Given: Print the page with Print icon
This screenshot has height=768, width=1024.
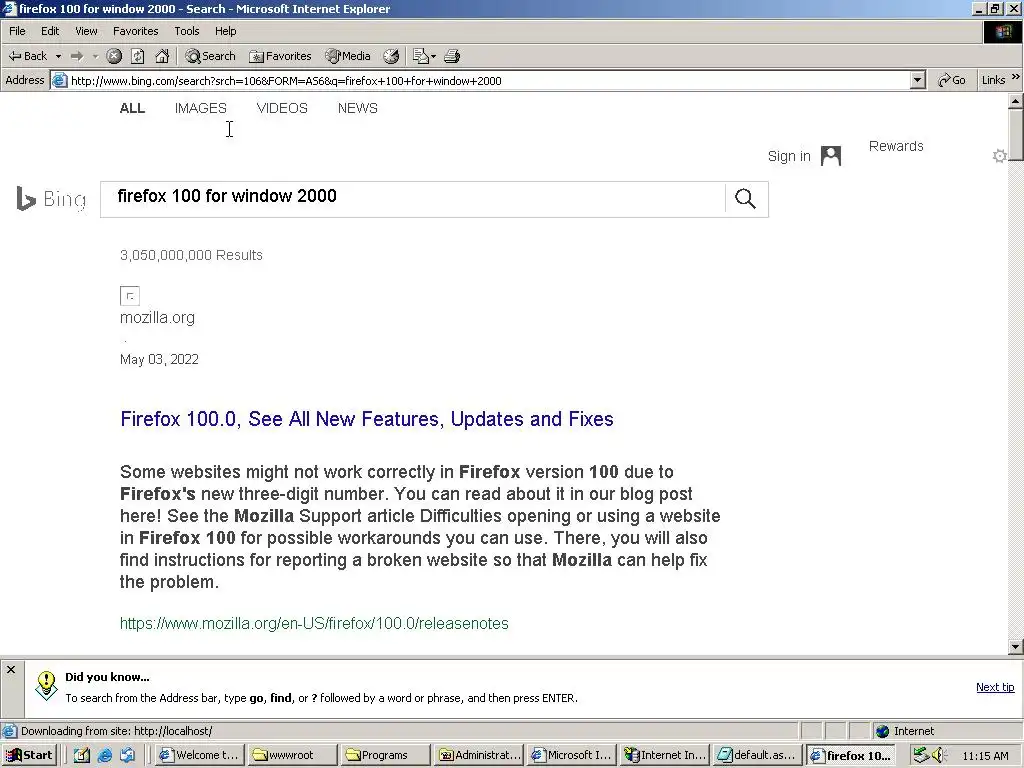Looking at the screenshot, I should tap(452, 56).
